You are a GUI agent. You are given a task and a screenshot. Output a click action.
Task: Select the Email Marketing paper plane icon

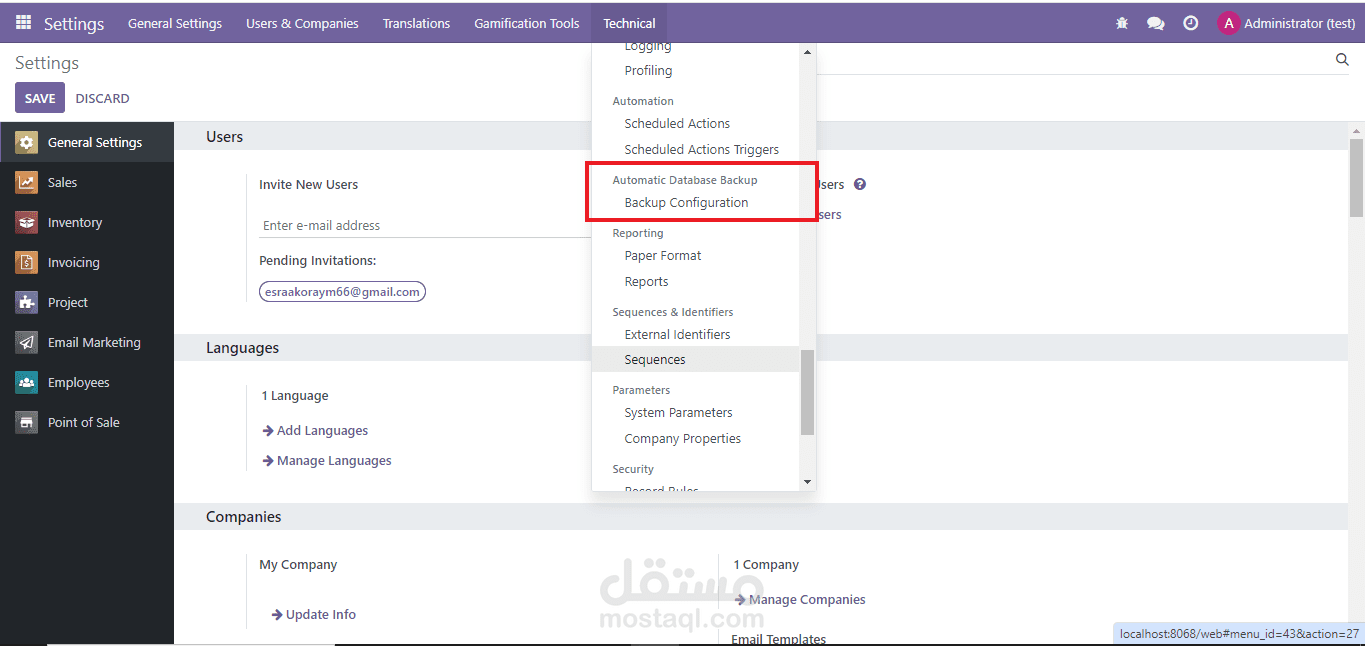[27, 342]
